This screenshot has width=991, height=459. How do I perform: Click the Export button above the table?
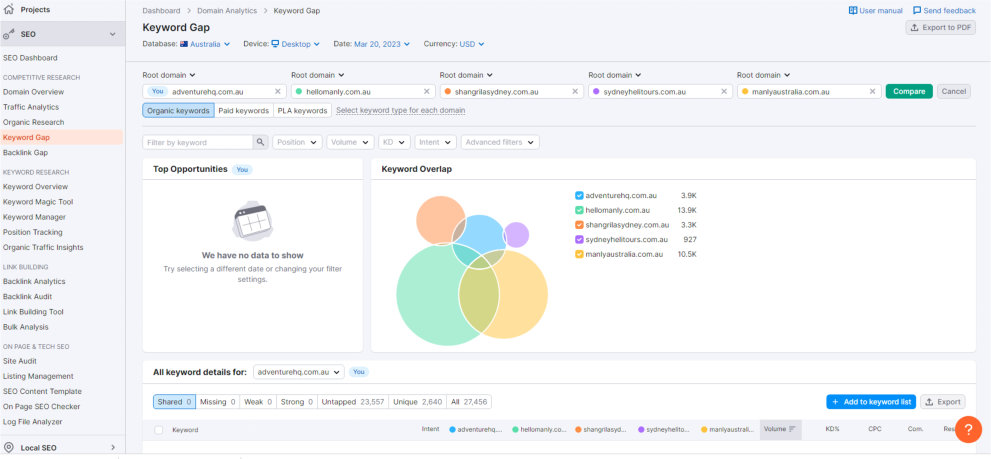942,402
